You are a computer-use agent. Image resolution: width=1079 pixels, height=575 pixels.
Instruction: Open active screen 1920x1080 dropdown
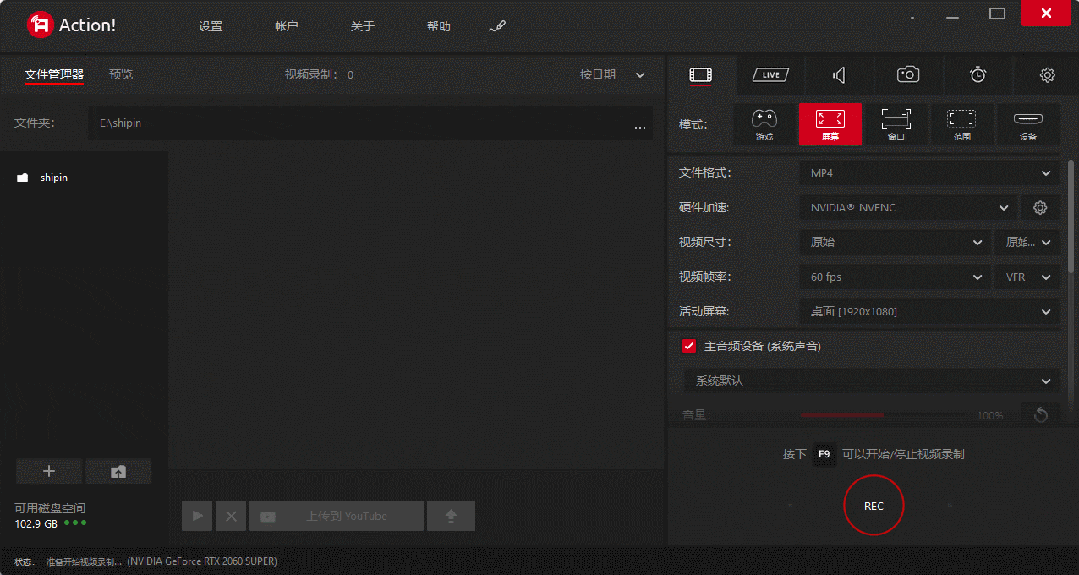point(930,312)
